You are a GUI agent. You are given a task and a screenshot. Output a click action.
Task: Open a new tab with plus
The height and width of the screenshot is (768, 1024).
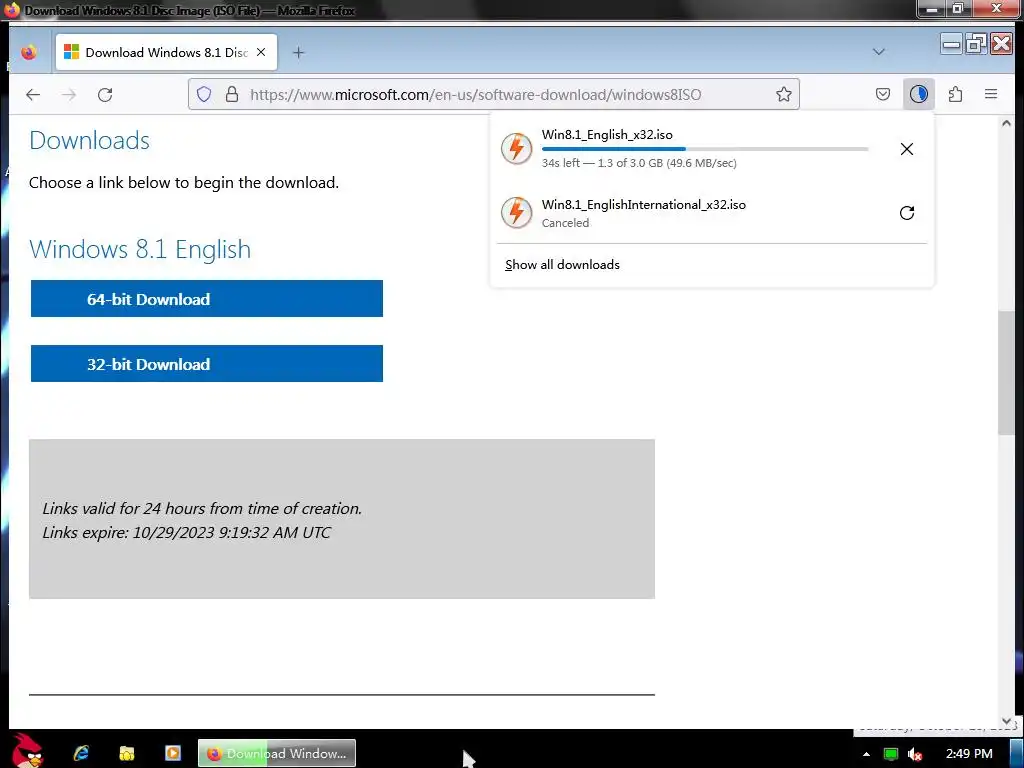(298, 53)
